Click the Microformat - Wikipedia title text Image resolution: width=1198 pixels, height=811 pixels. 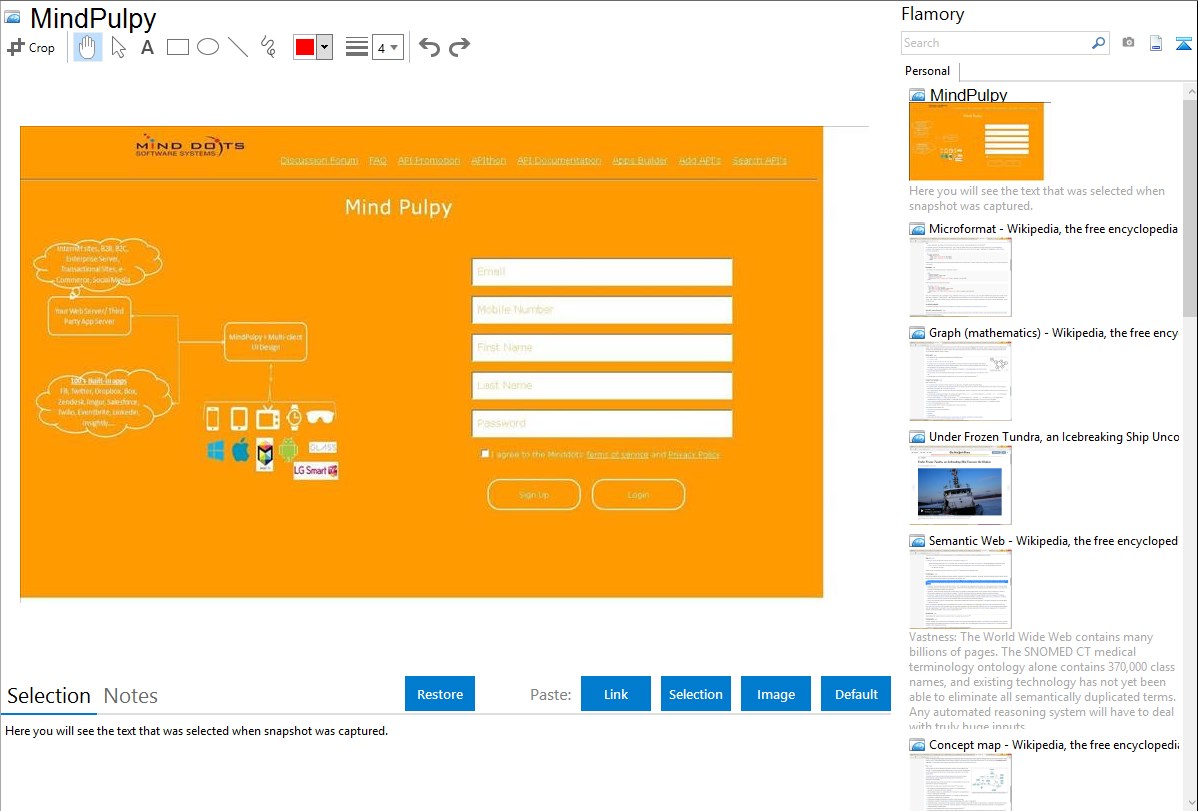click(1053, 229)
